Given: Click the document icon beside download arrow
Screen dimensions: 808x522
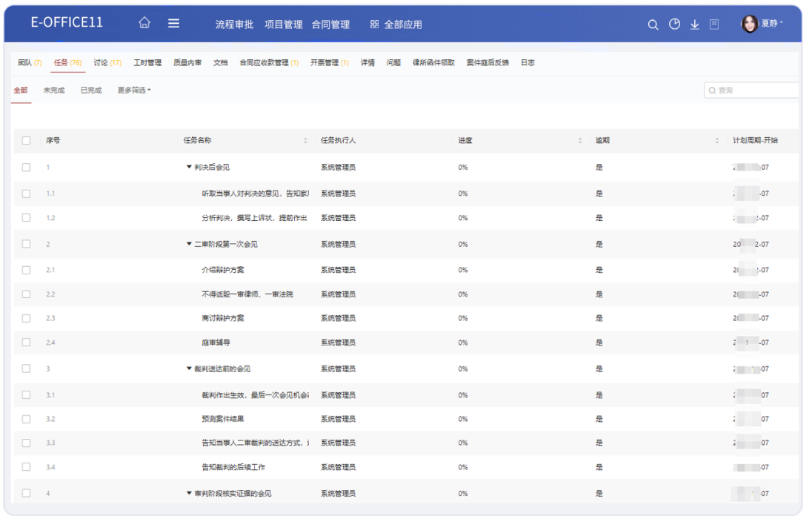Looking at the screenshot, I should (714, 25).
